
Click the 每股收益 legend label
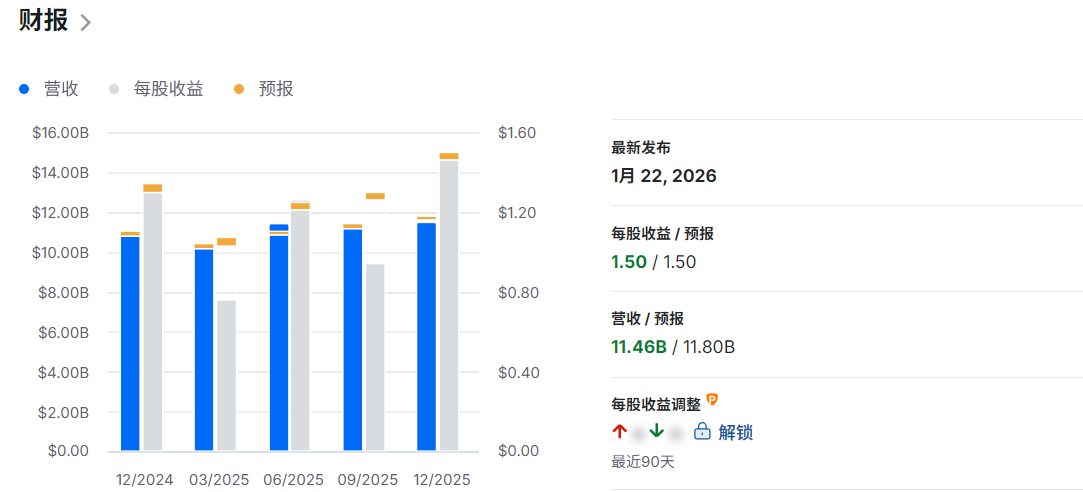point(169,89)
